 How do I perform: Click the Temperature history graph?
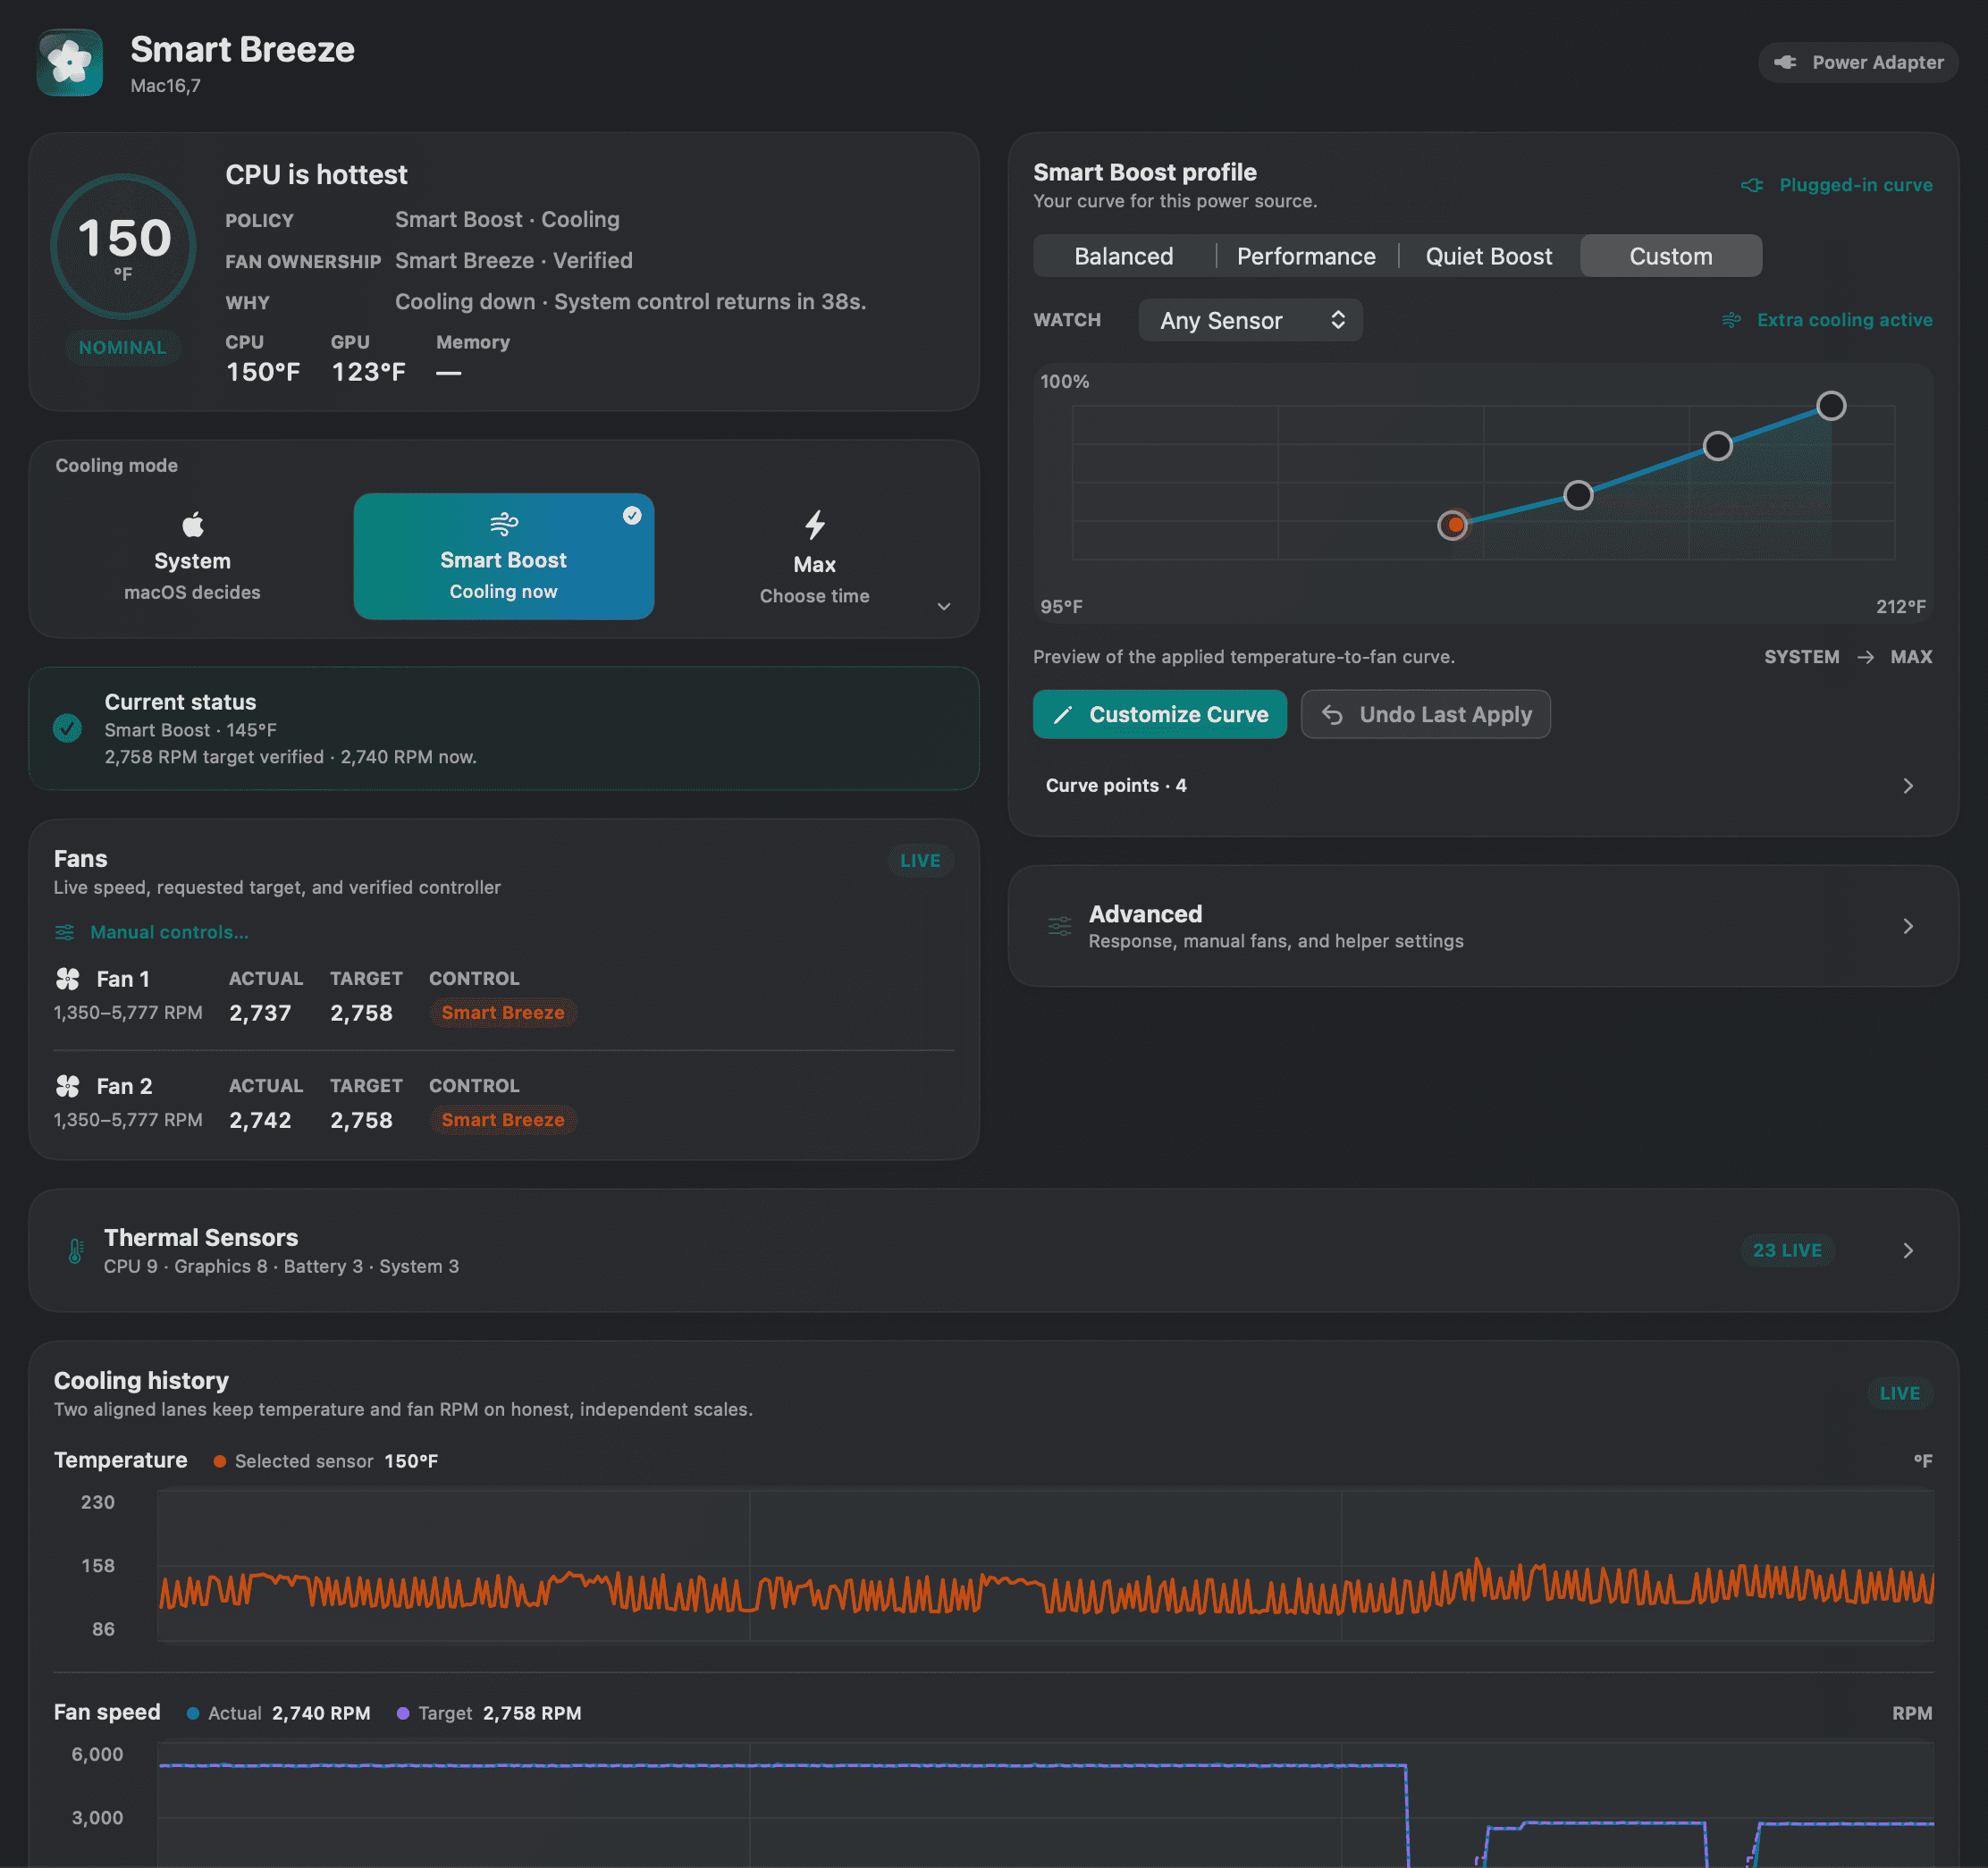click(x=1045, y=1565)
